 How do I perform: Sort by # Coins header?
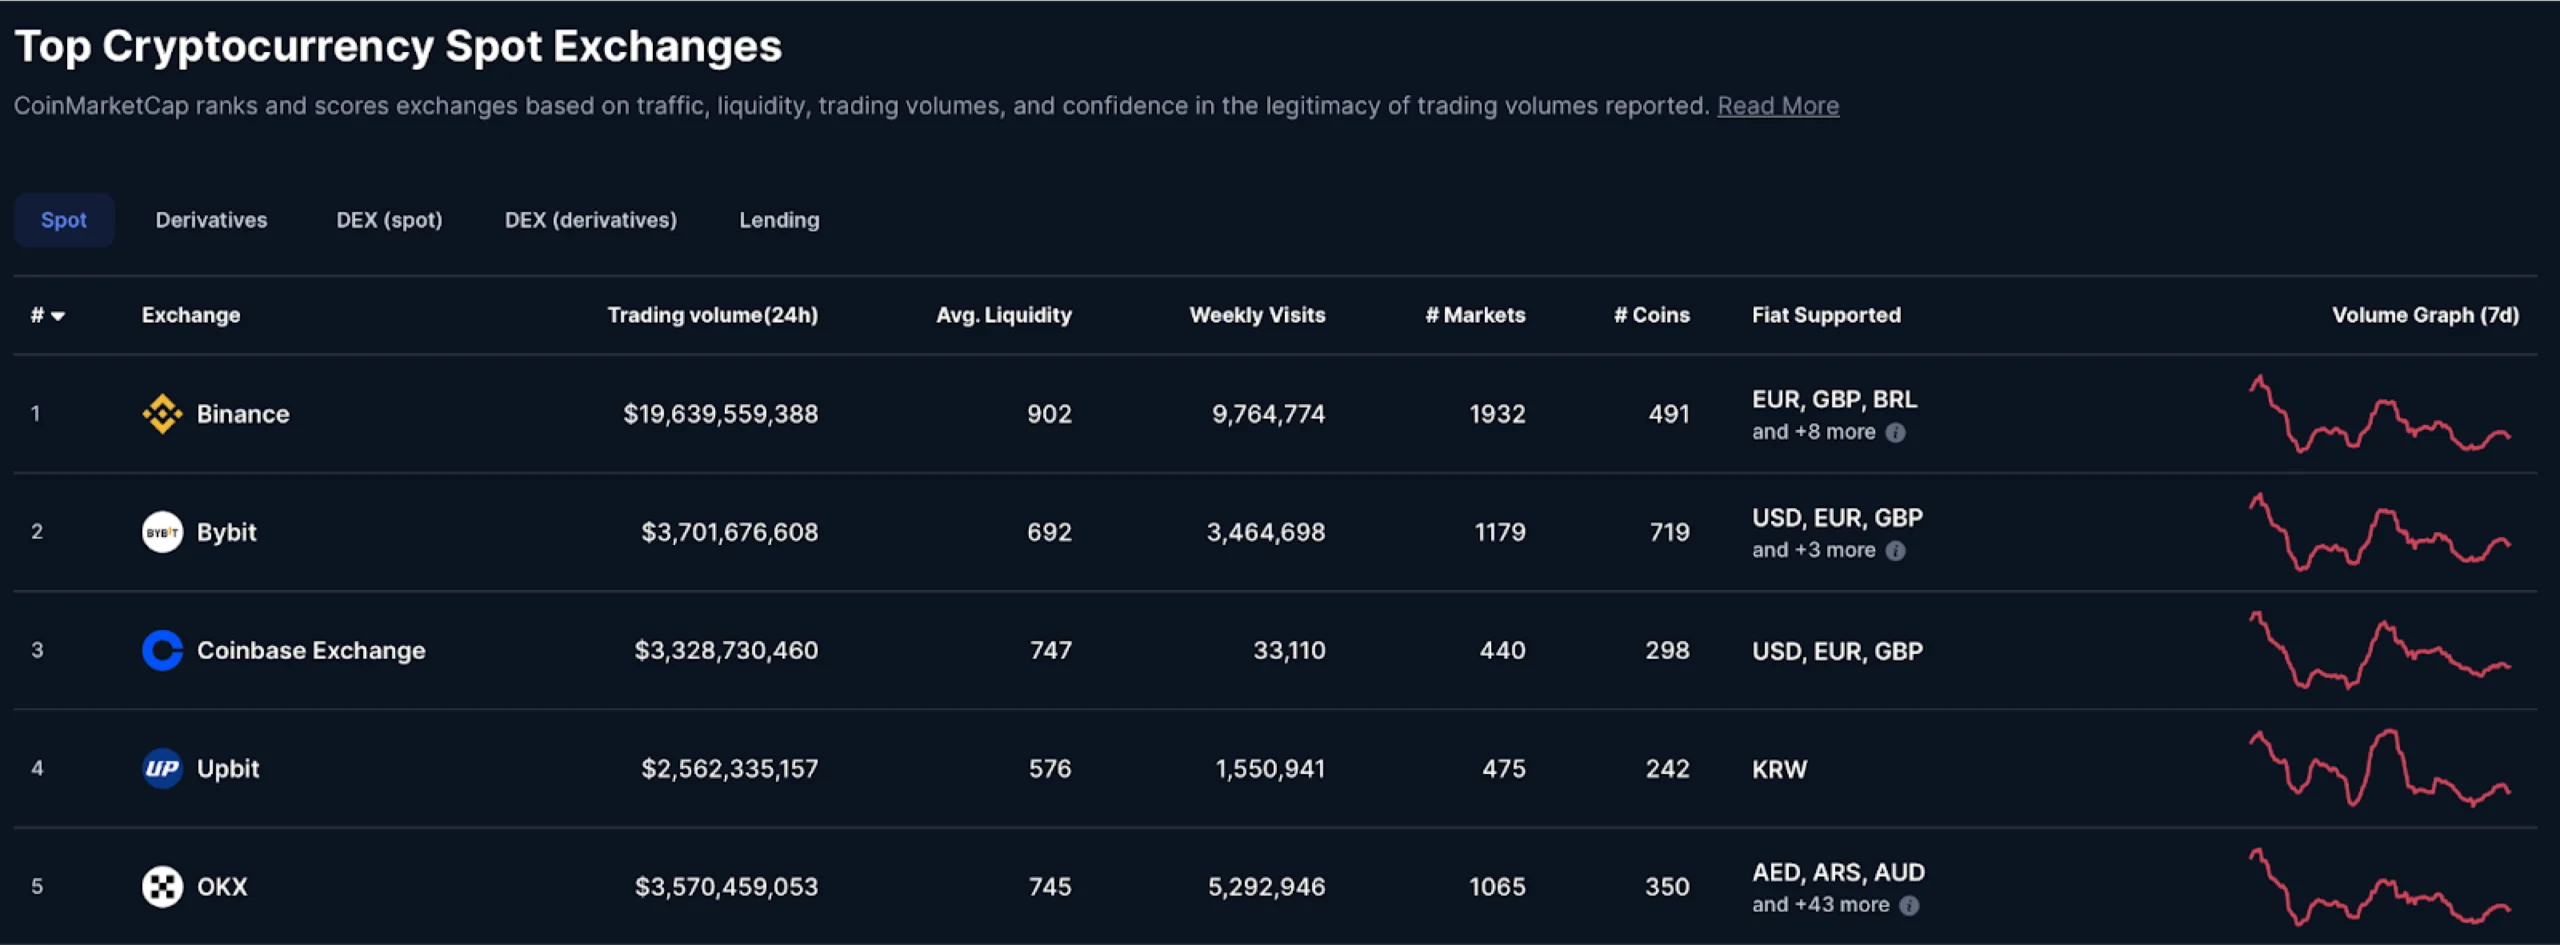click(x=1652, y=315)
